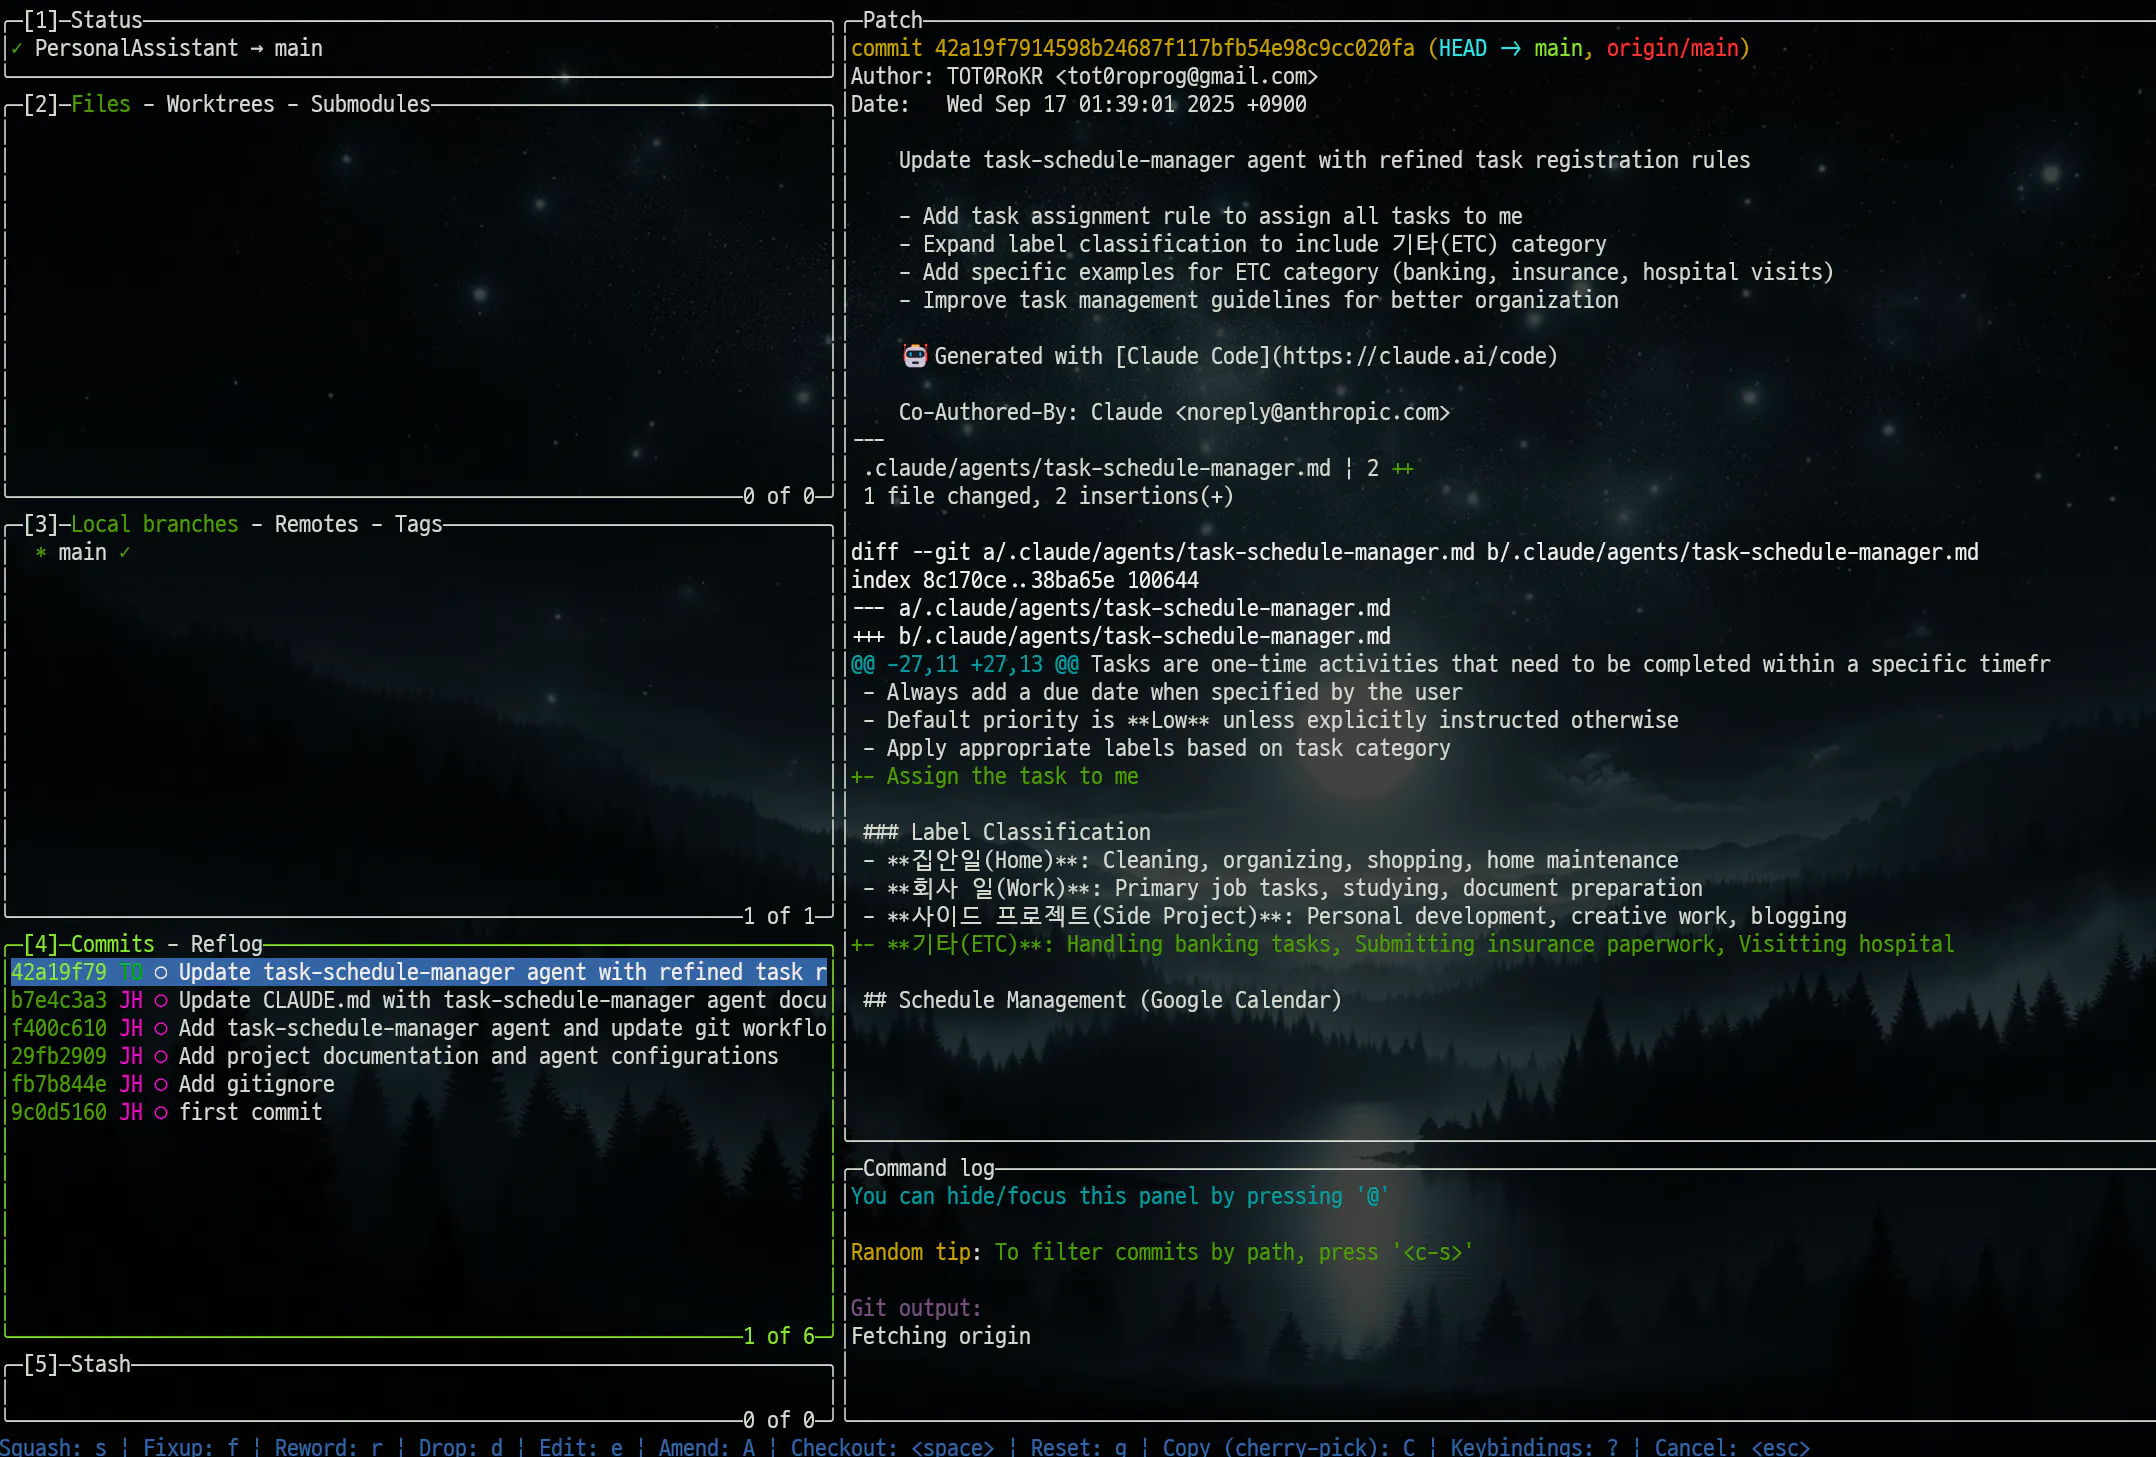Click the robot emoji before 'Generated with'
Image resolution: width=2156 pixels, height=1457 pixels.
coord(915,356)
